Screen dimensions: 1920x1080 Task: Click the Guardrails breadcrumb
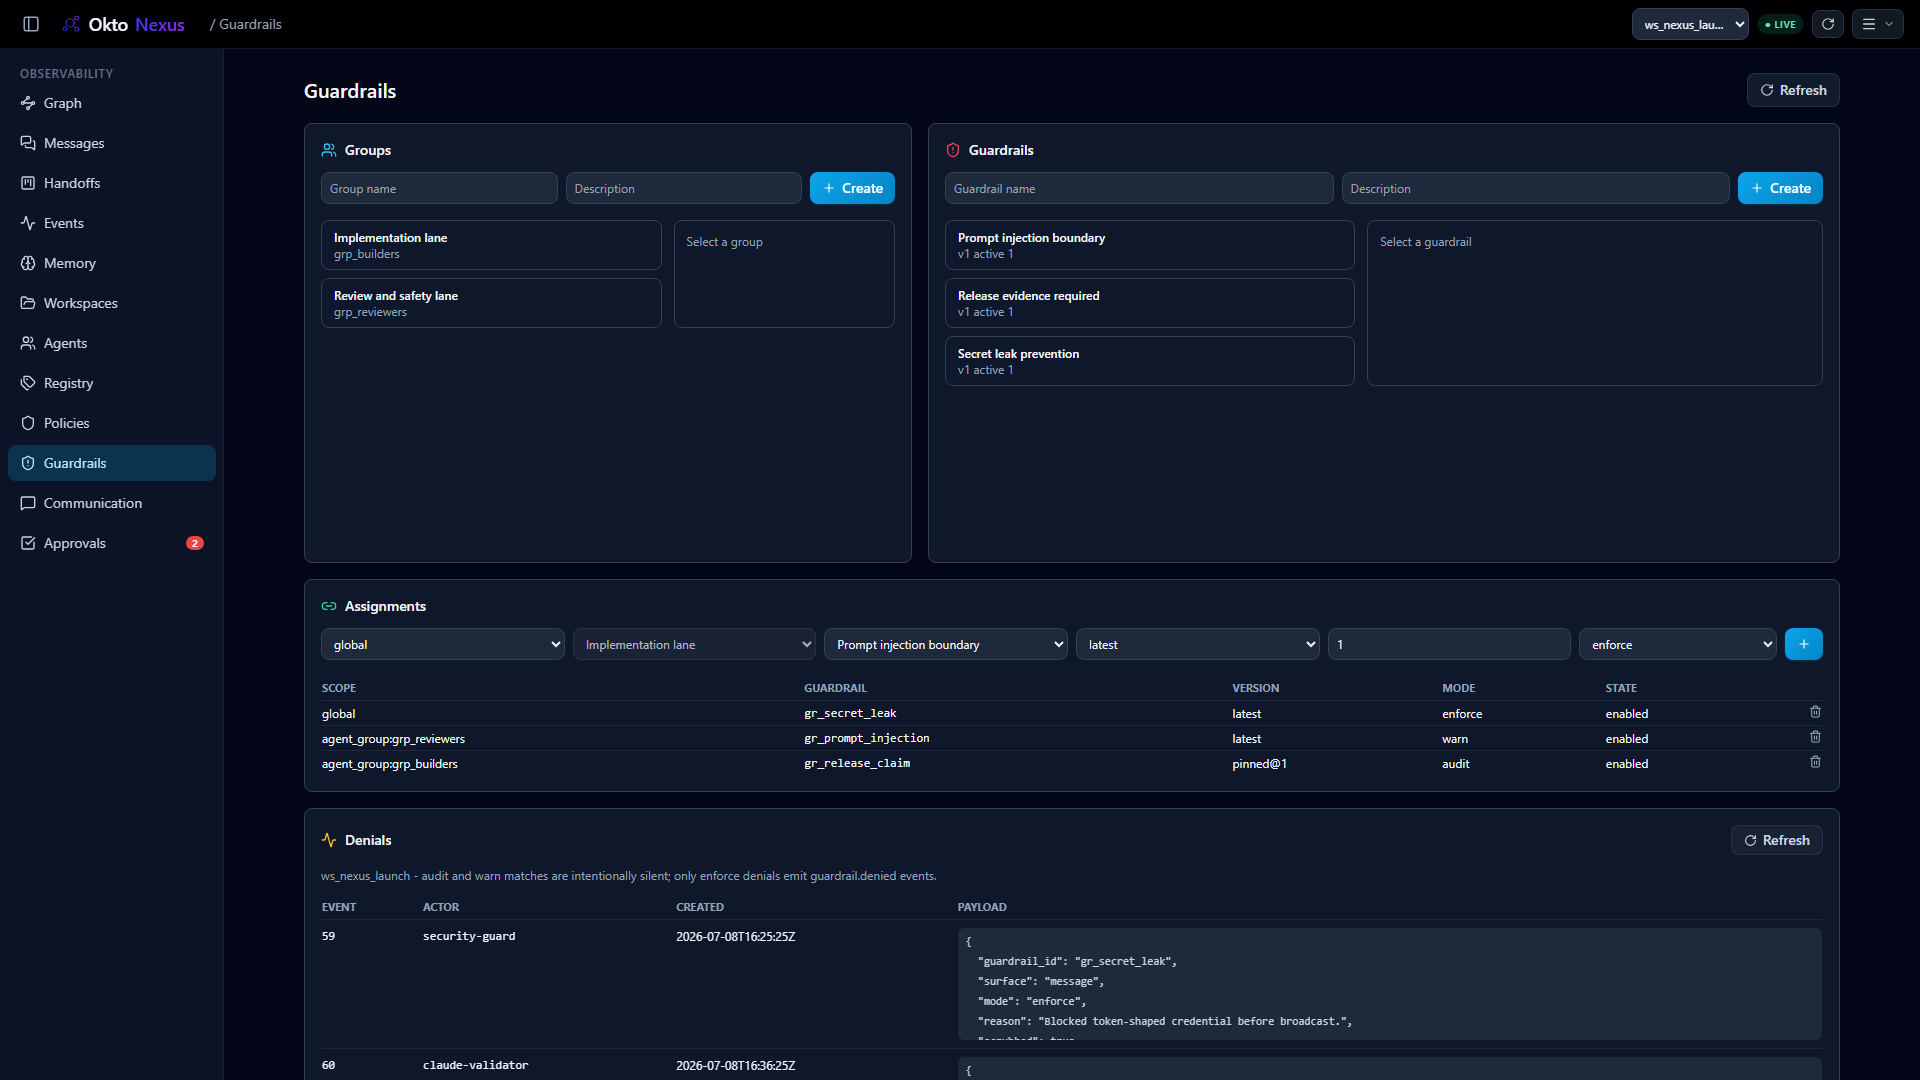(x=250, y=24)
